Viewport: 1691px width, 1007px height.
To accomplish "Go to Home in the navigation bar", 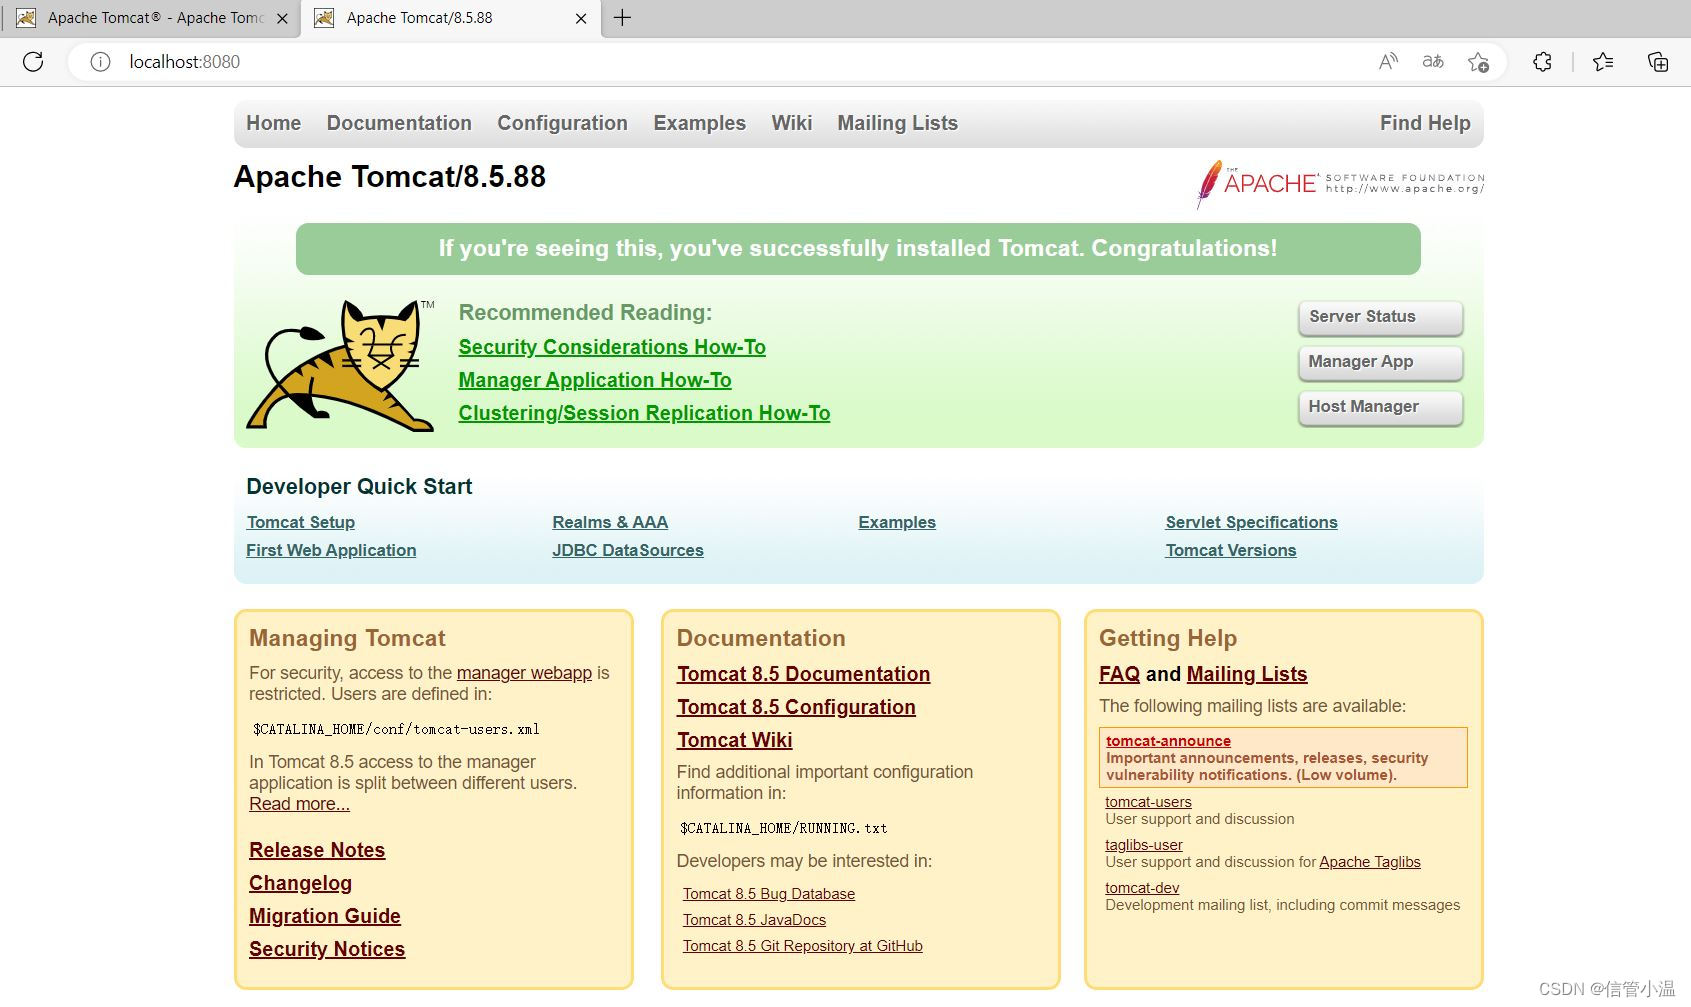I will pyautogui.click(x=273, y=123).
